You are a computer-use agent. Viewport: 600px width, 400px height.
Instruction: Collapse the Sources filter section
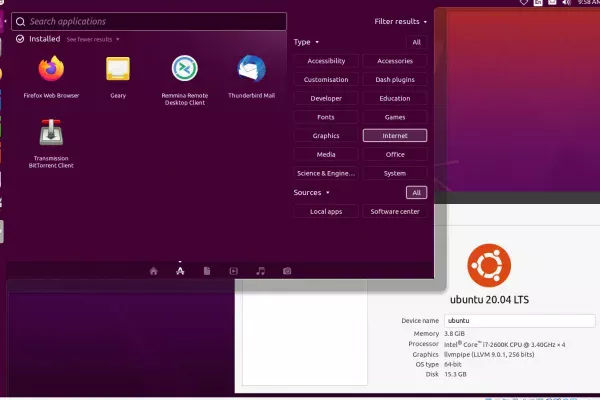click(311, 193)
